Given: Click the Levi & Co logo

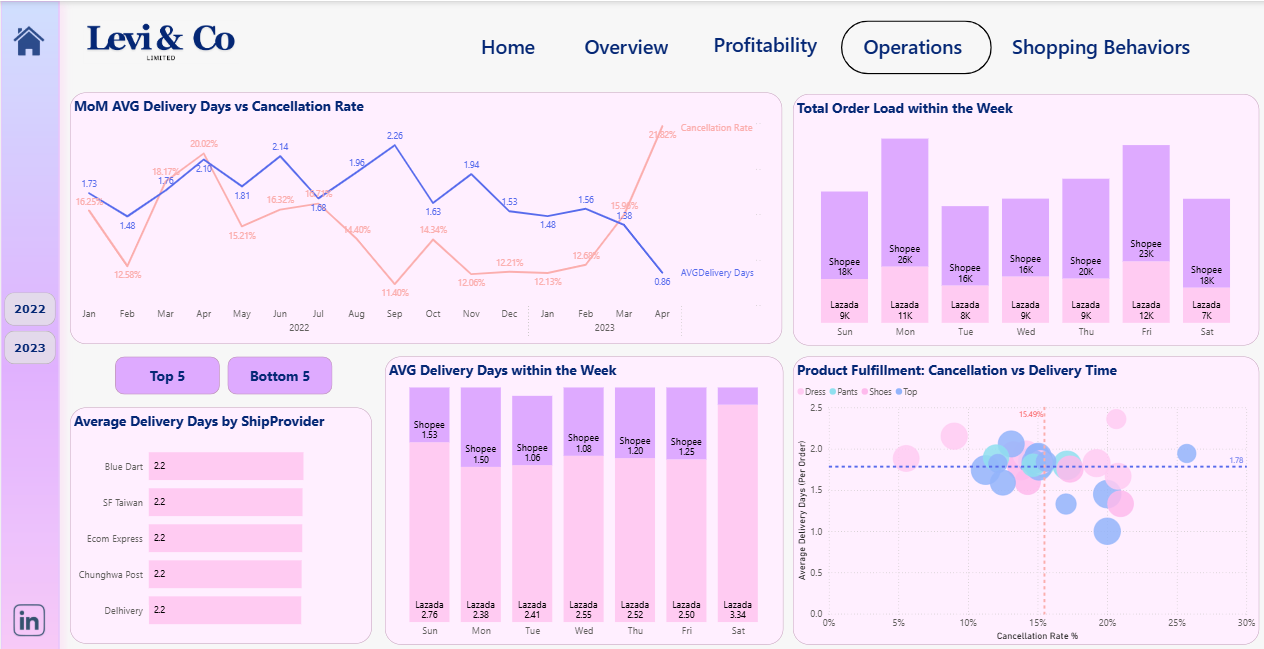Looking at the screenshot, I should (161, 41).
